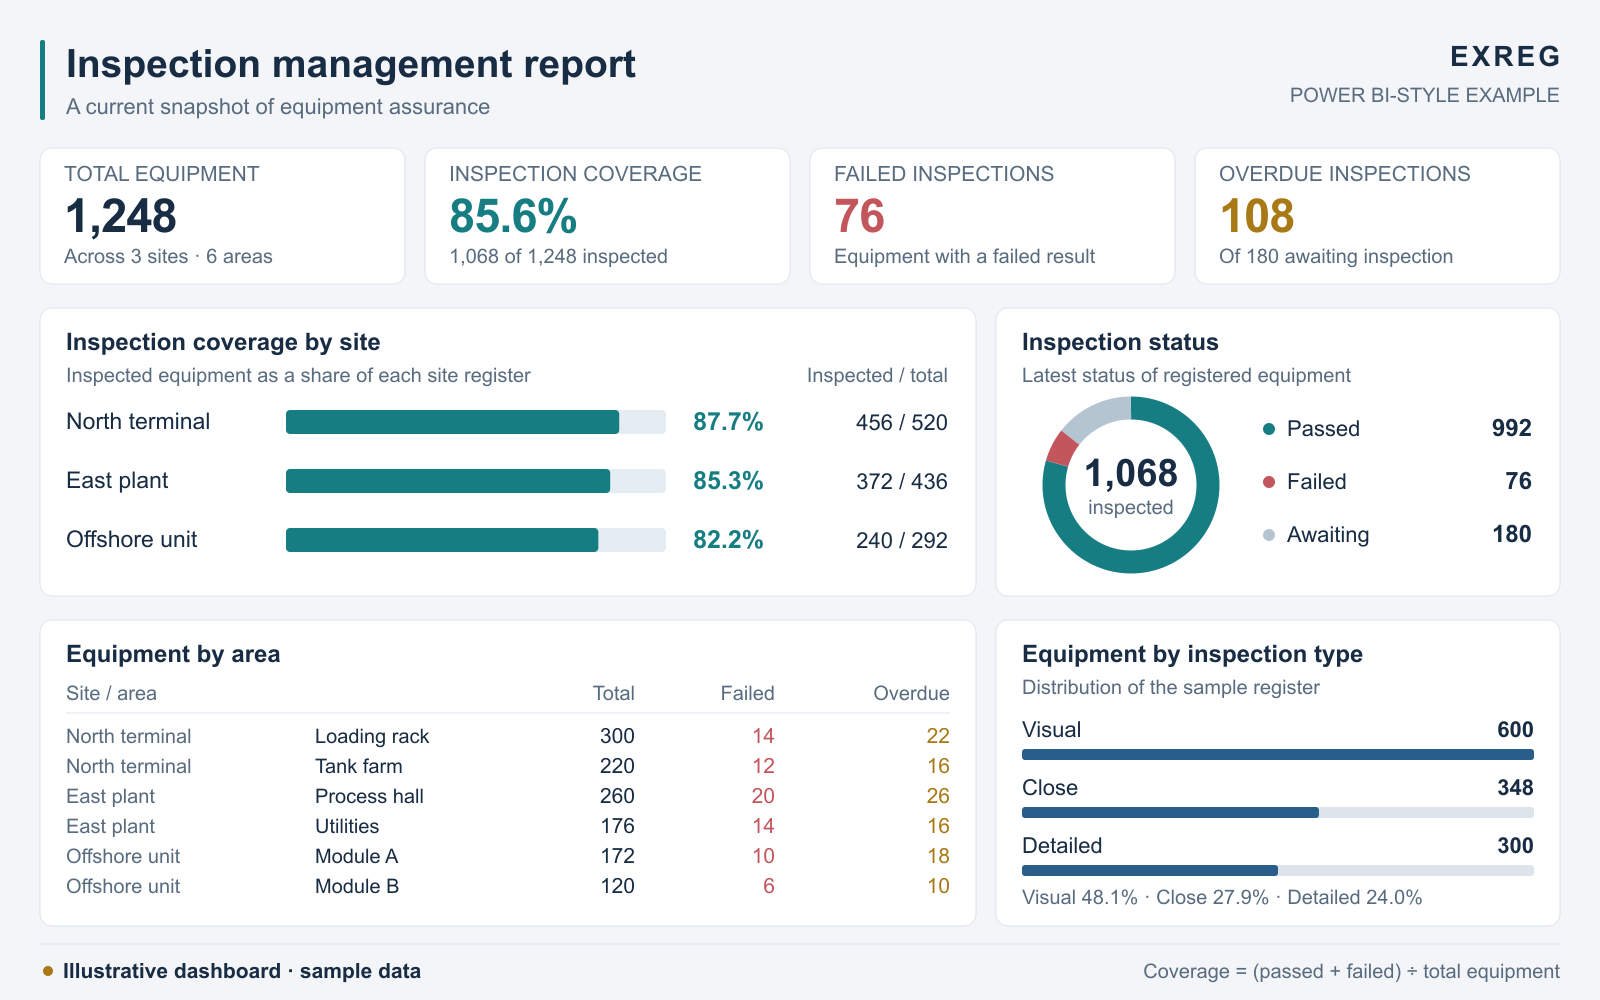The image size is (1600, 1000).
Task: Click the Awaiting count 180
Action: pyautogui.click(x=1512, y=534)
